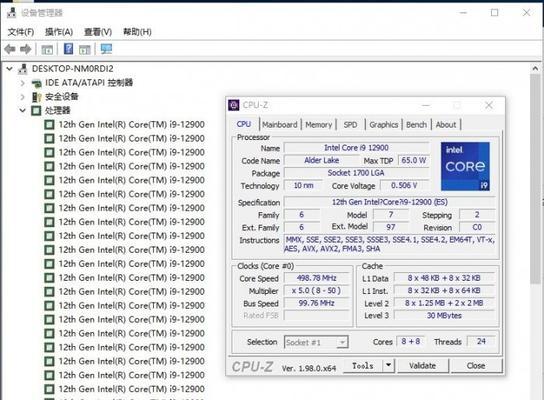Click the properties pane toolbar icon
The image size is (544, 400).
coord(85,50)
